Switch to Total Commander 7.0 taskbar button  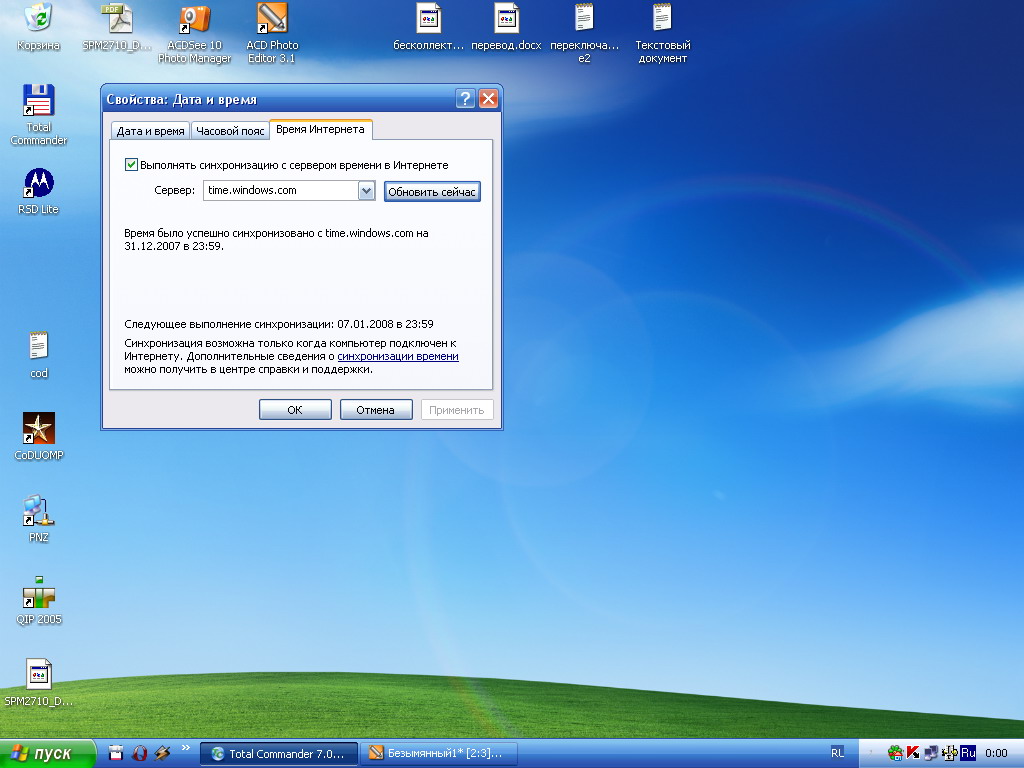point(279,754)
